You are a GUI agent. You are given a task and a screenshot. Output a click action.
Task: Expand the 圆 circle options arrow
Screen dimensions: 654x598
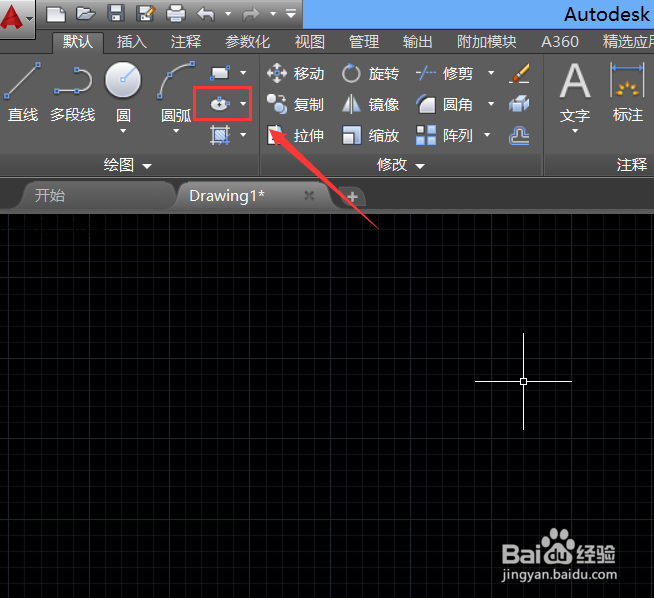(123, 131)
